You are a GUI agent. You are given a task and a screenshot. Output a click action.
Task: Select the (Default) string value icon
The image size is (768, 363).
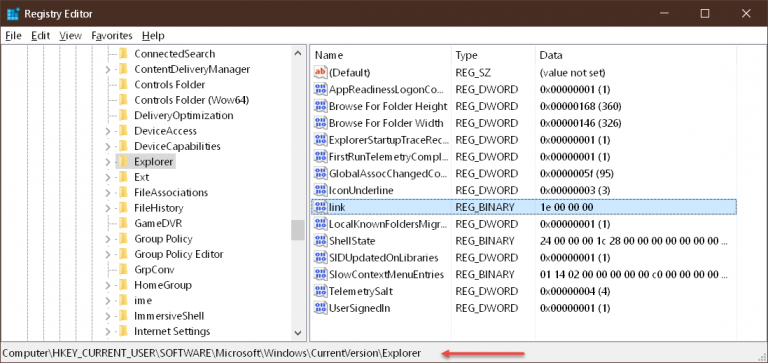[321, 73]
